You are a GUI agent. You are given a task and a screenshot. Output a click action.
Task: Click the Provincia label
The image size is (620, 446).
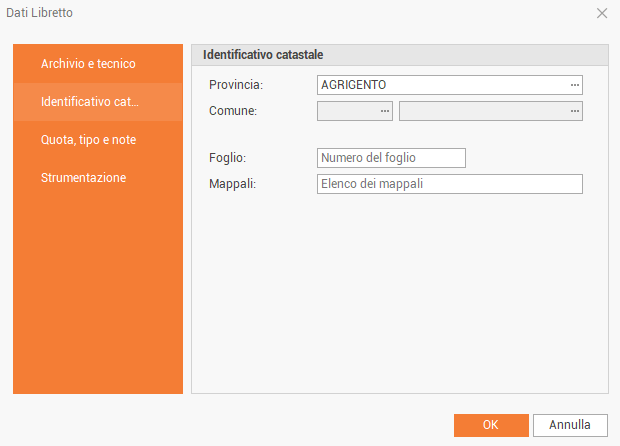(x=236, y=85)
